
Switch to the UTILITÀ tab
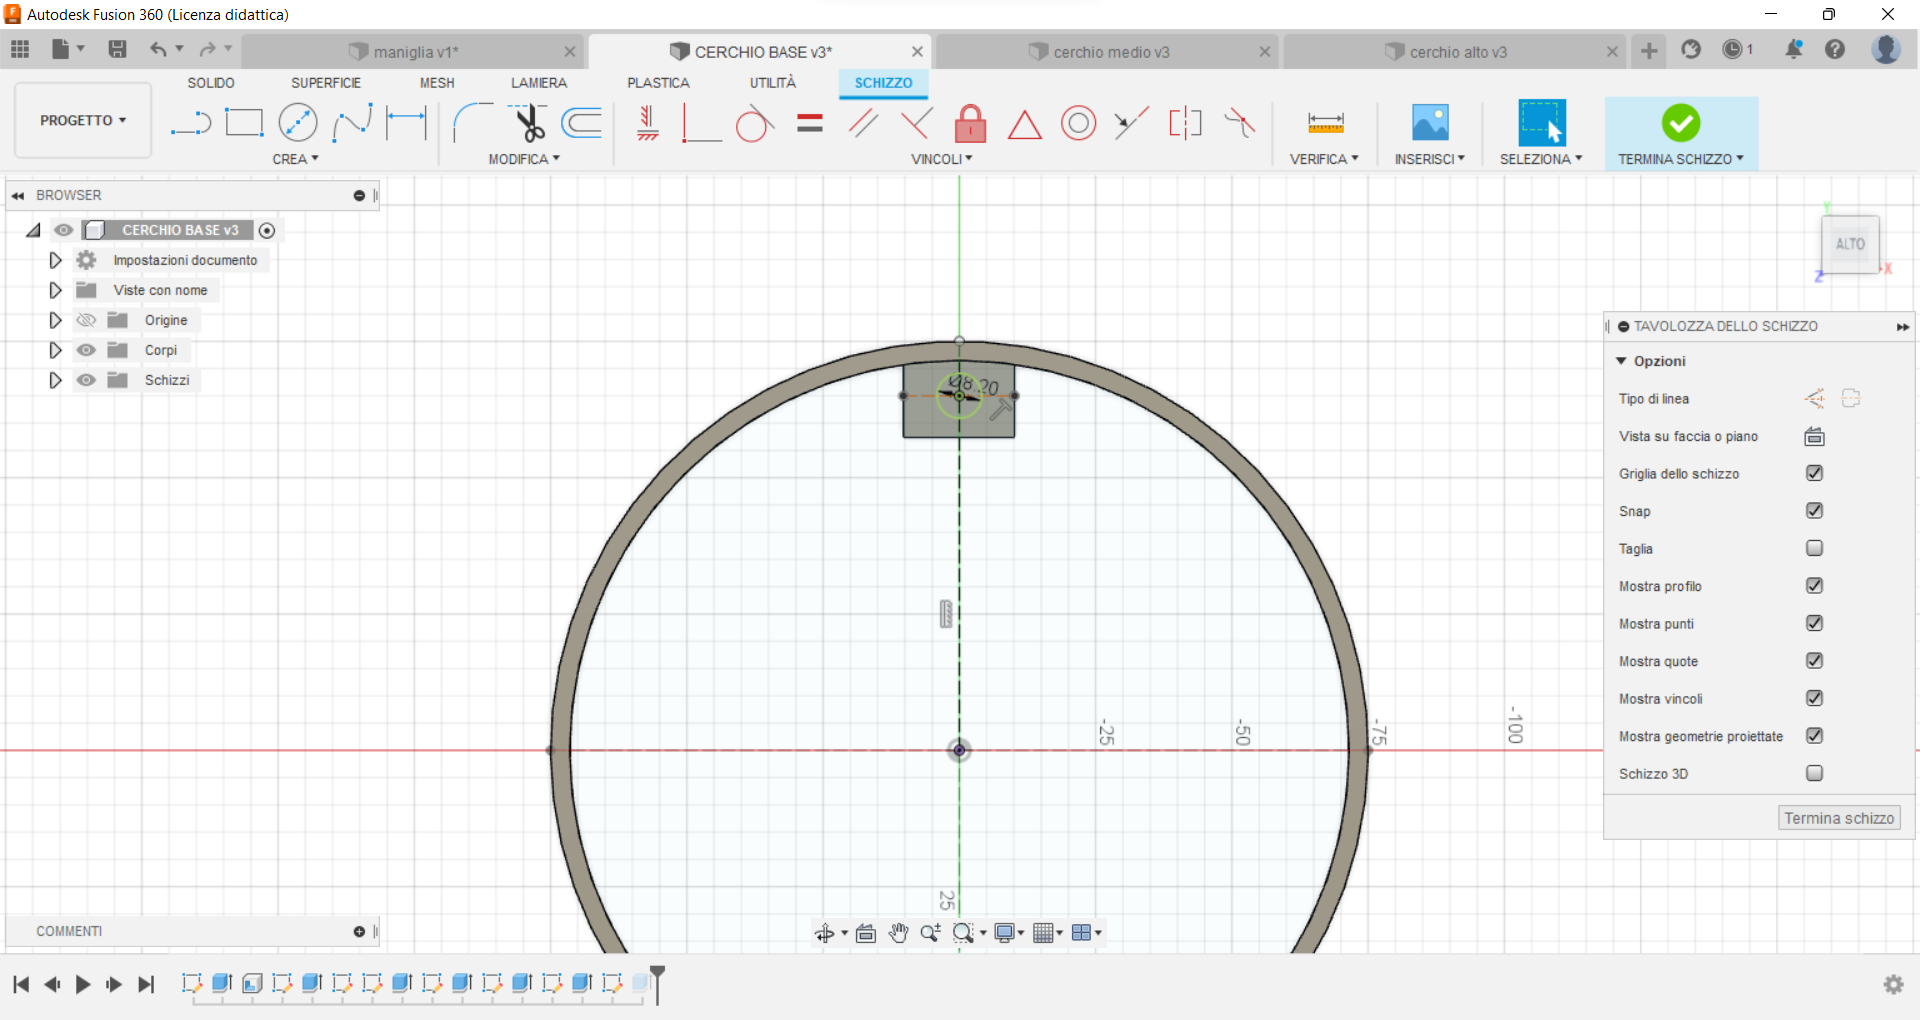pyautogui.click(x=773, y=83)
